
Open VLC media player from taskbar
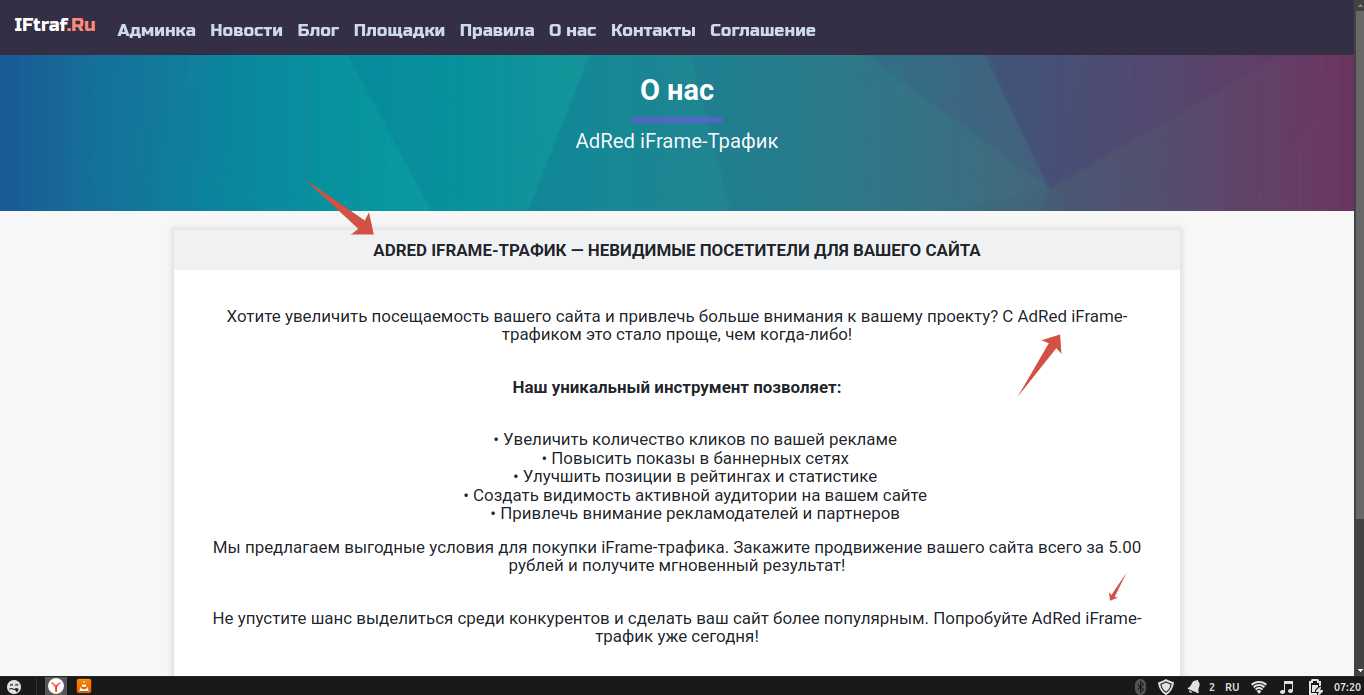point(85,686)
